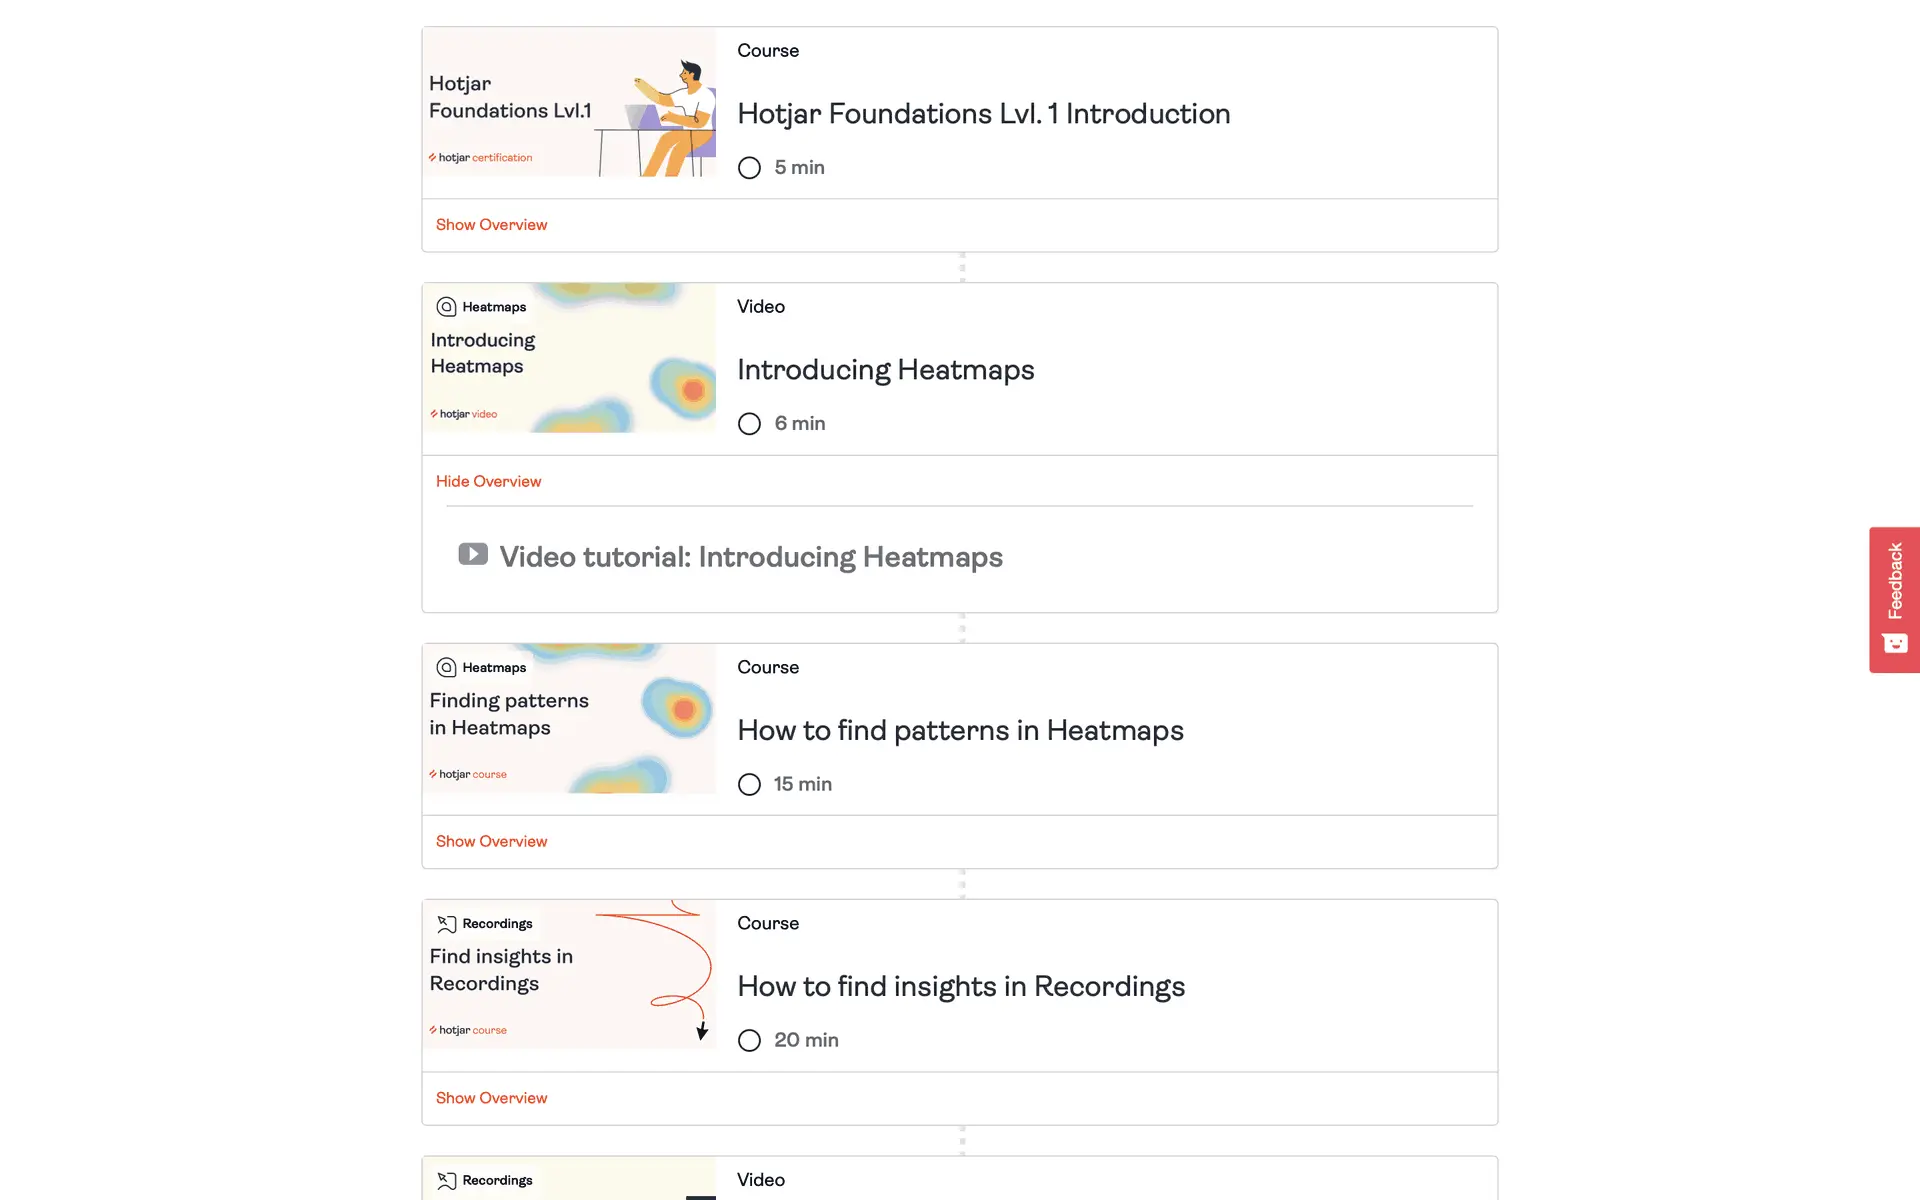Click the Recordings icon on Find insights thumbnail

[x=446, y=924]
